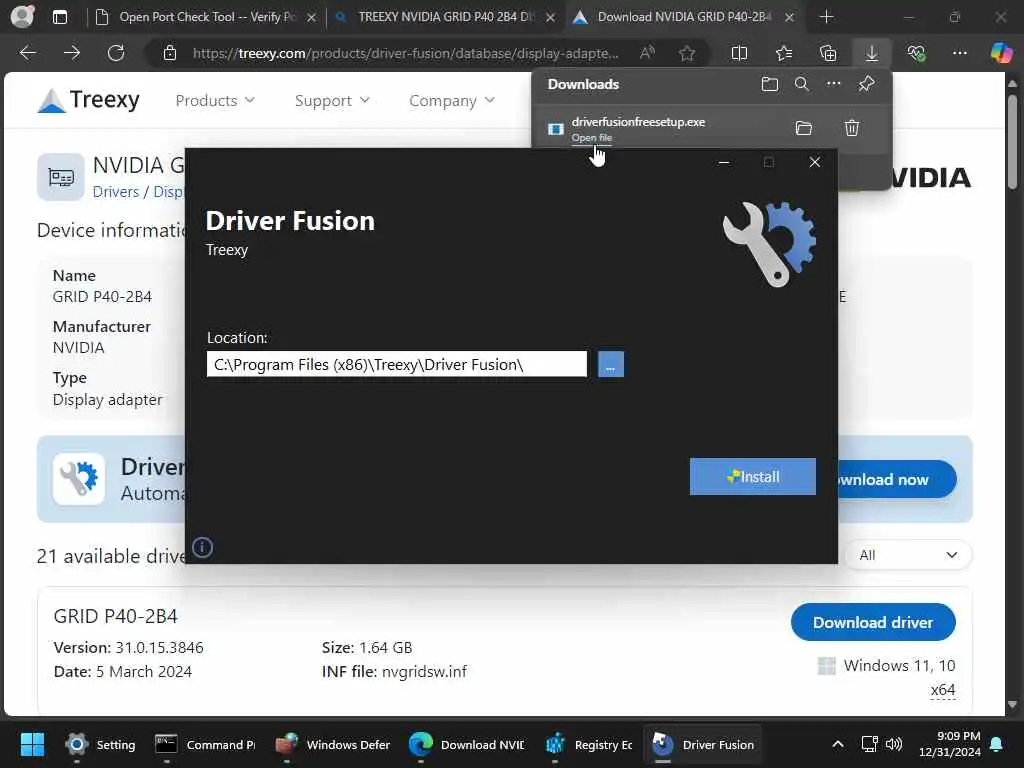Viewport: 1024px width, 768px height.
Task: Click the Download now button
Action: point(896,479)
